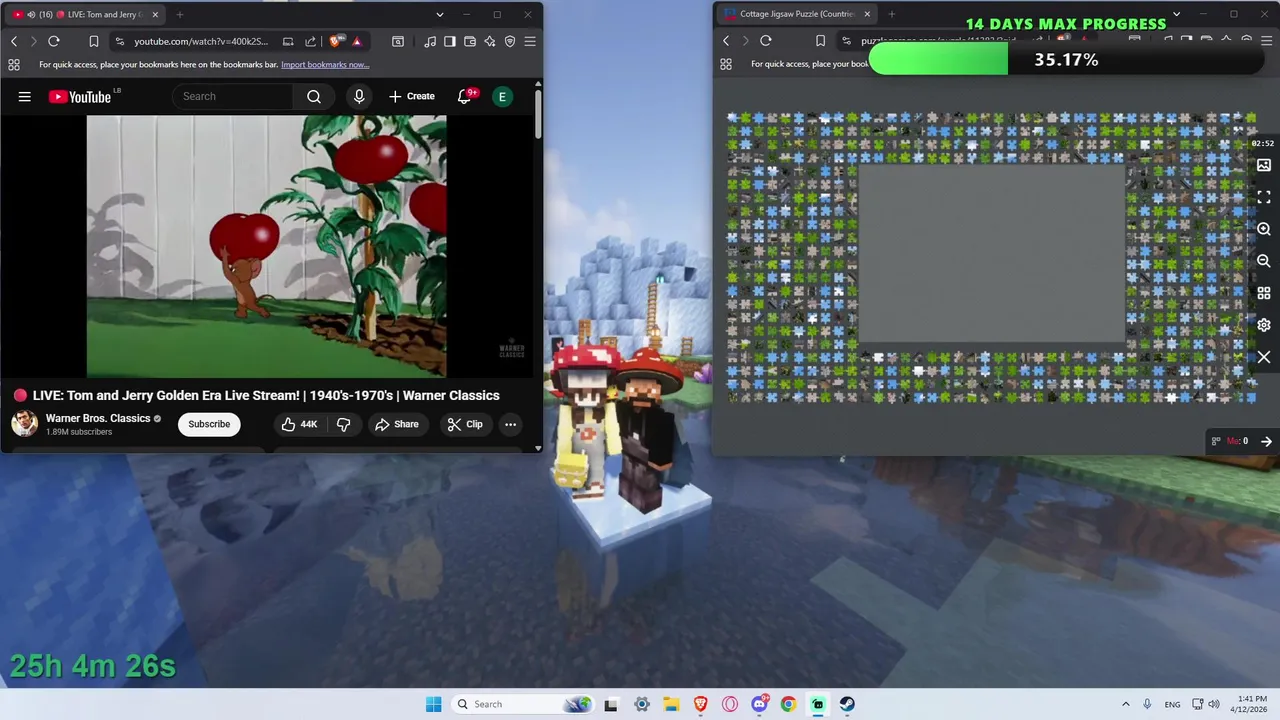Click the YouTube page vertical scrollbar
Screen dimensions: 1280x720
[x=538, y=115]
